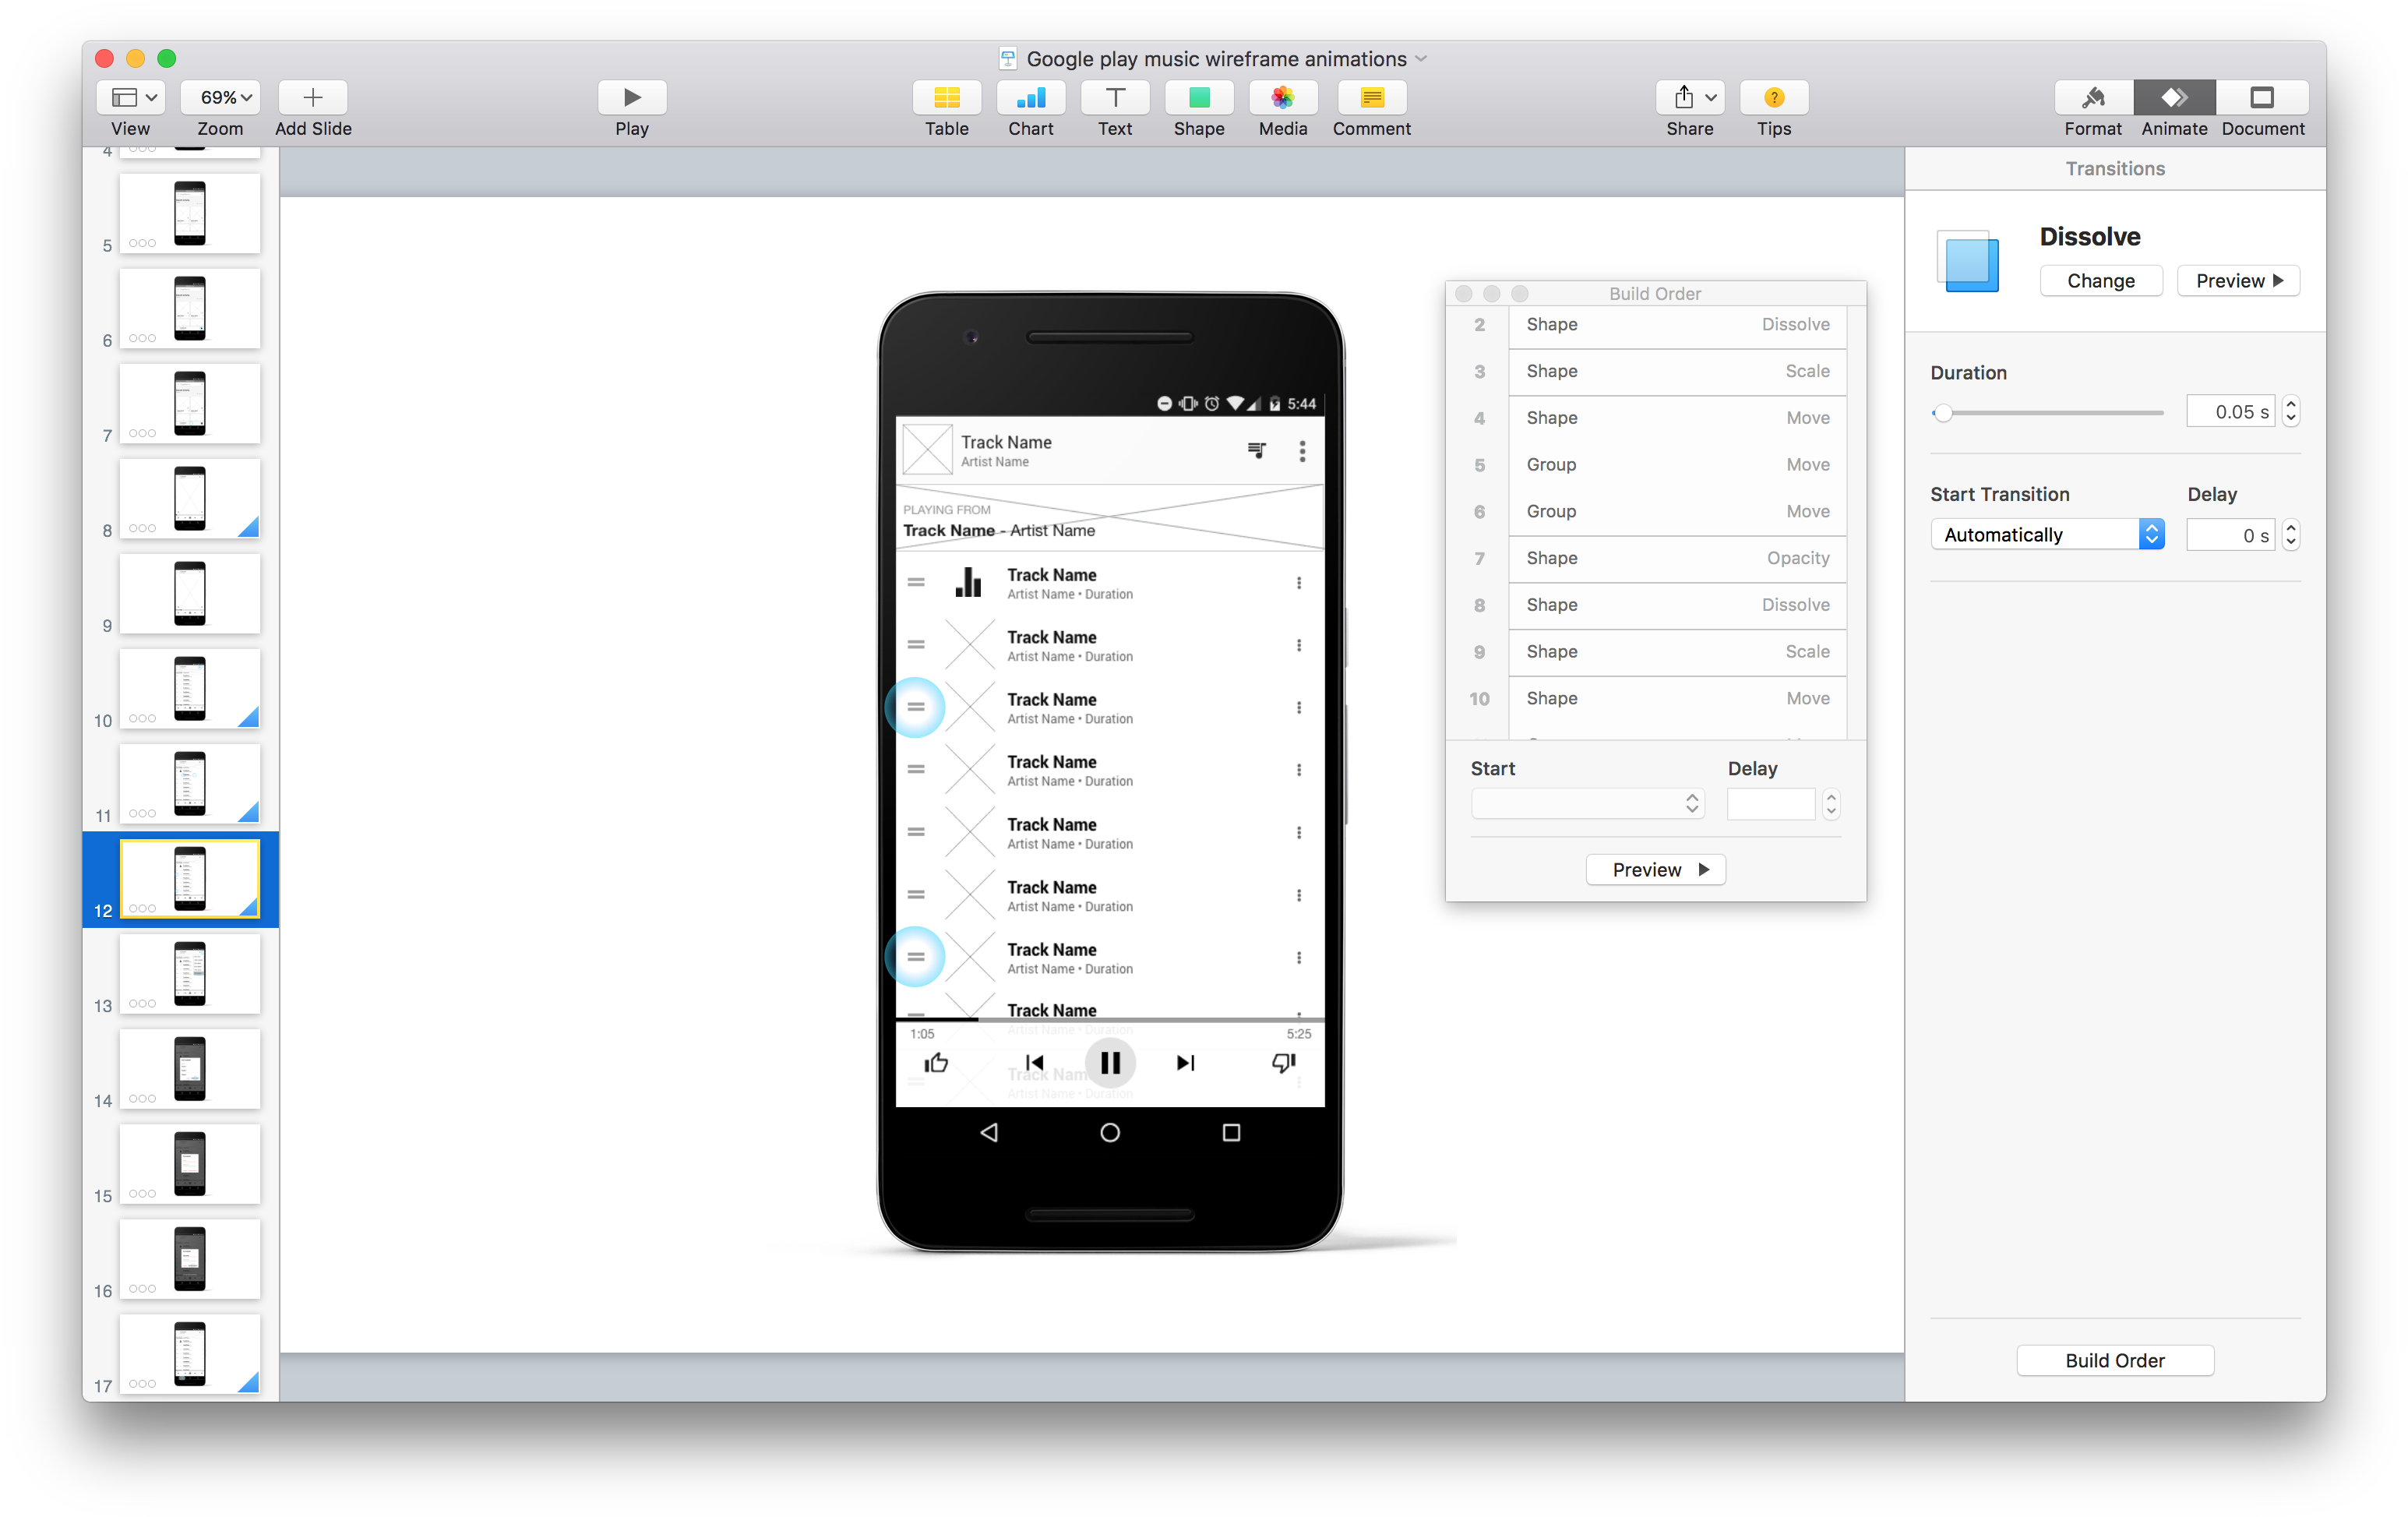Click the Build Order button
The image size is (2408, 1517).
[2115, 1360]
